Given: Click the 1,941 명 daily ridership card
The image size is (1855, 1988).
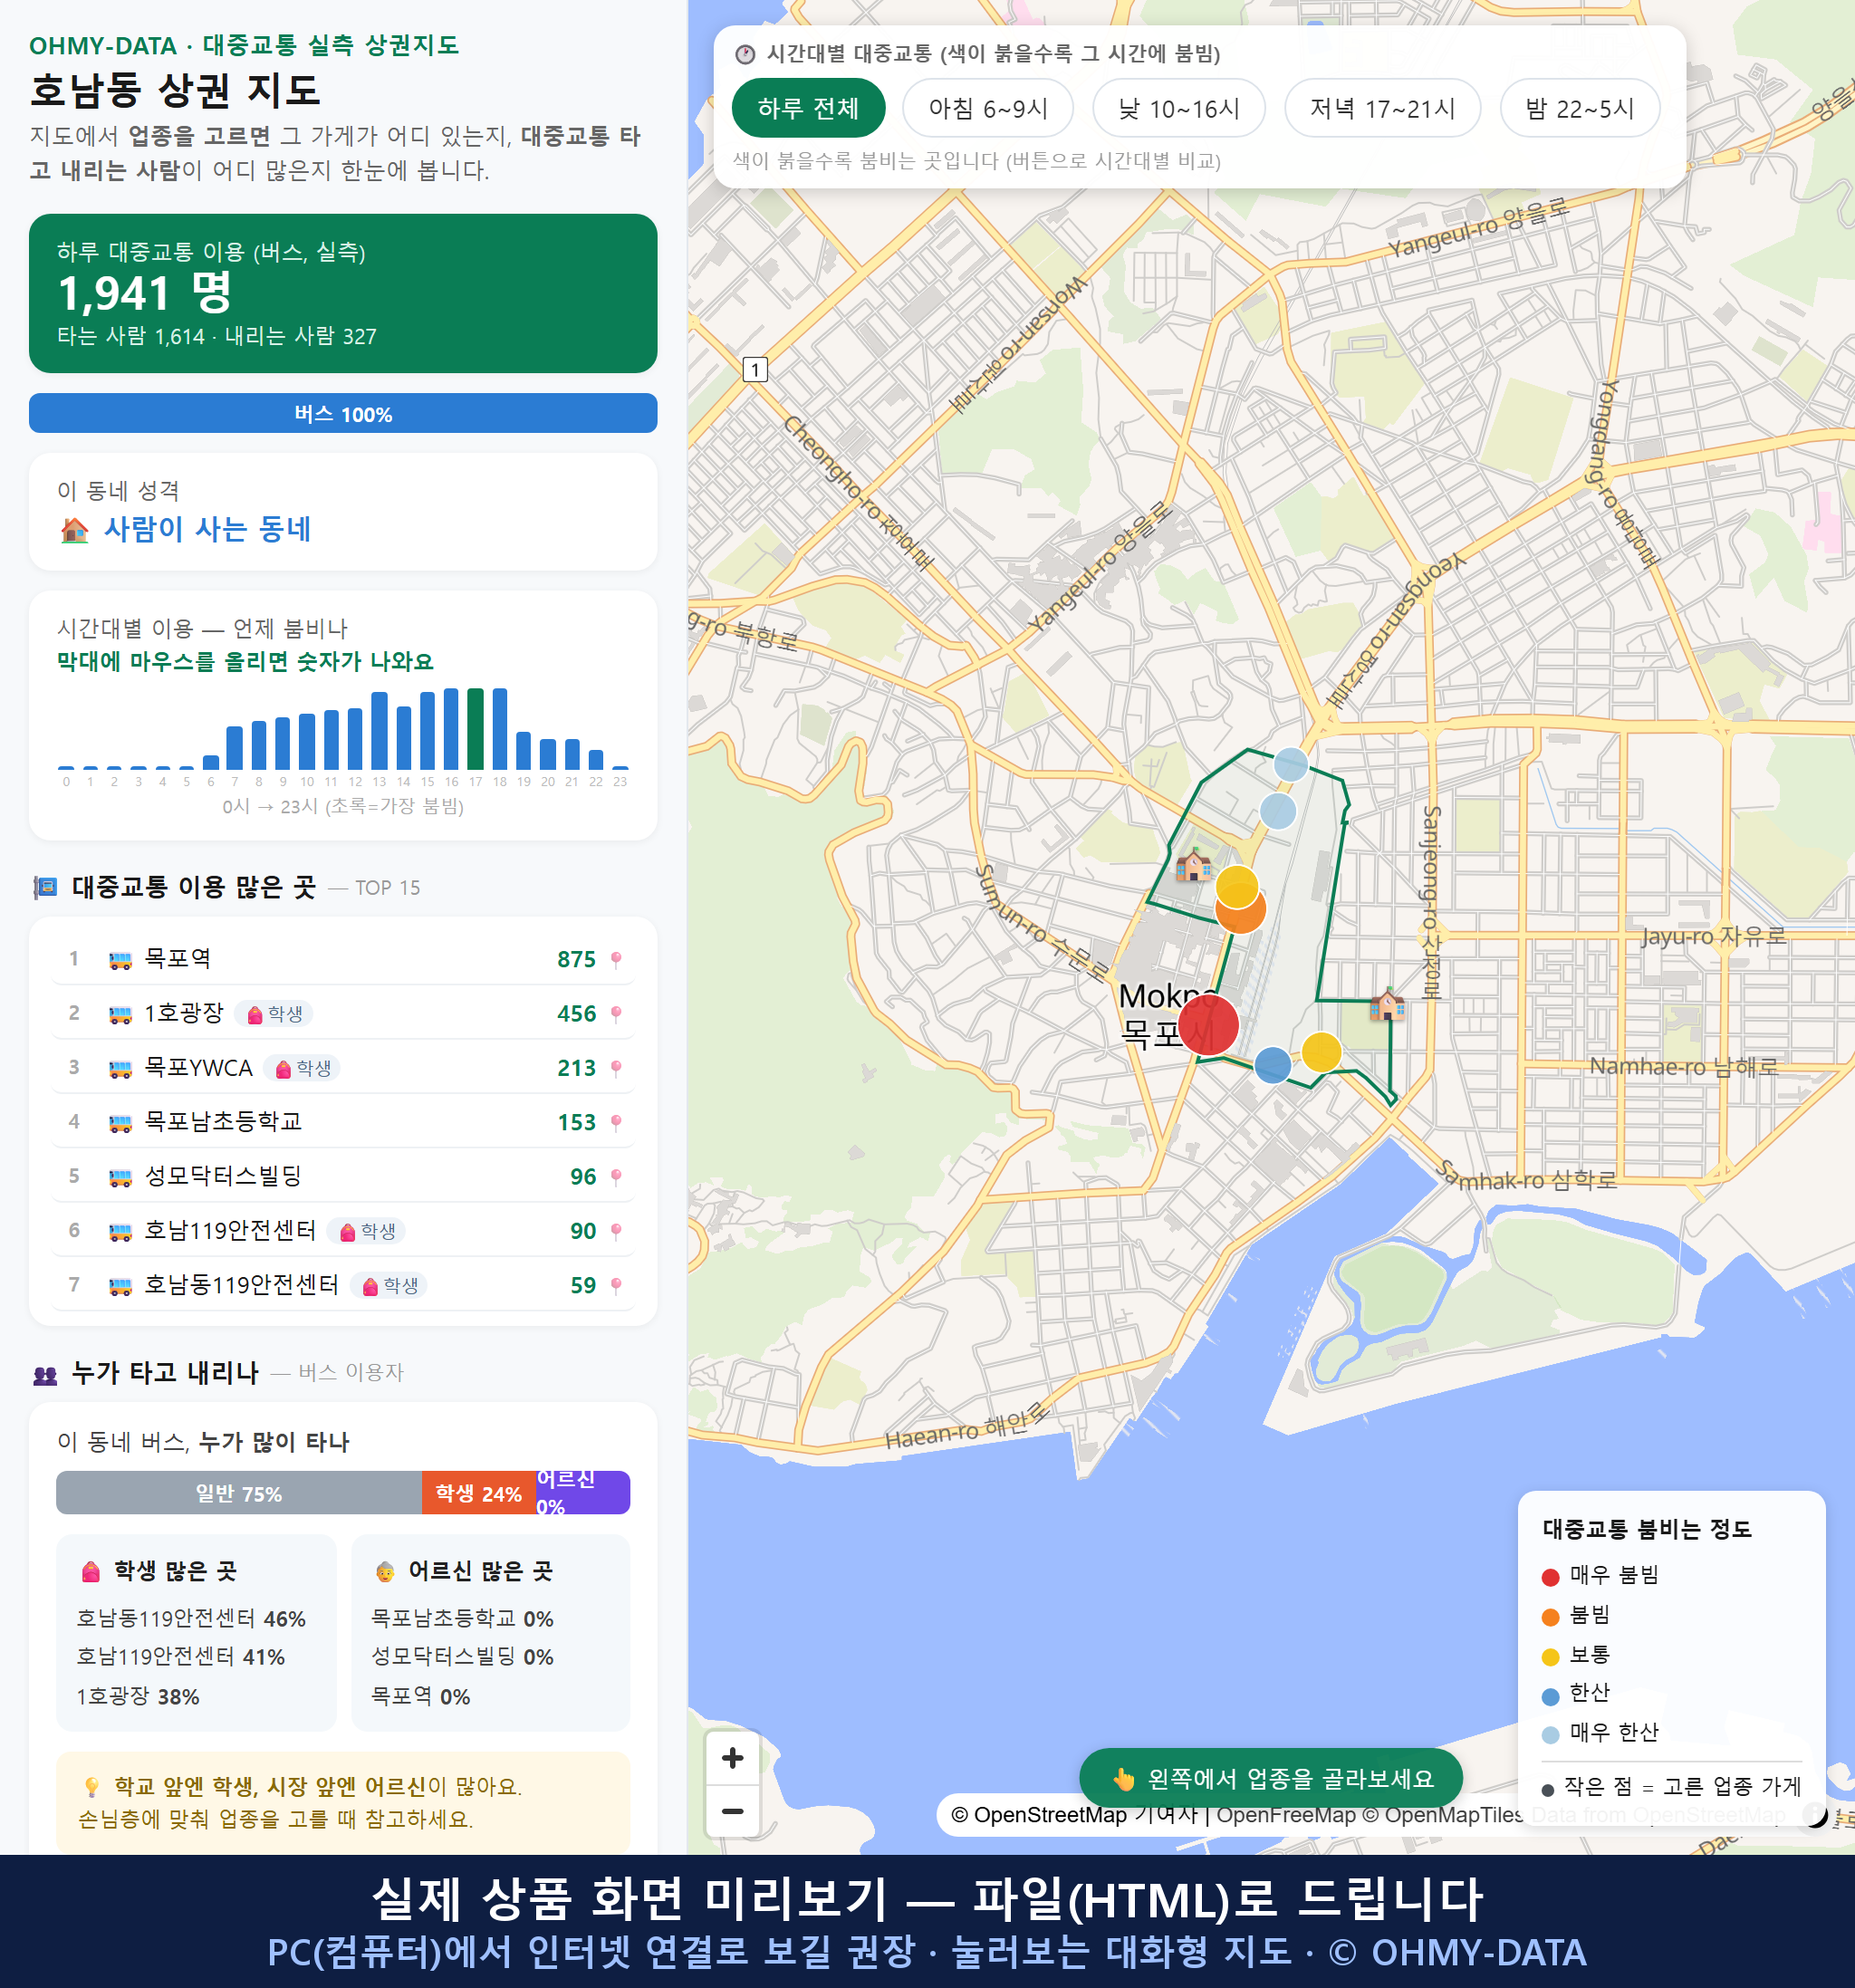Looking at the screenshot, I should 343,293.
